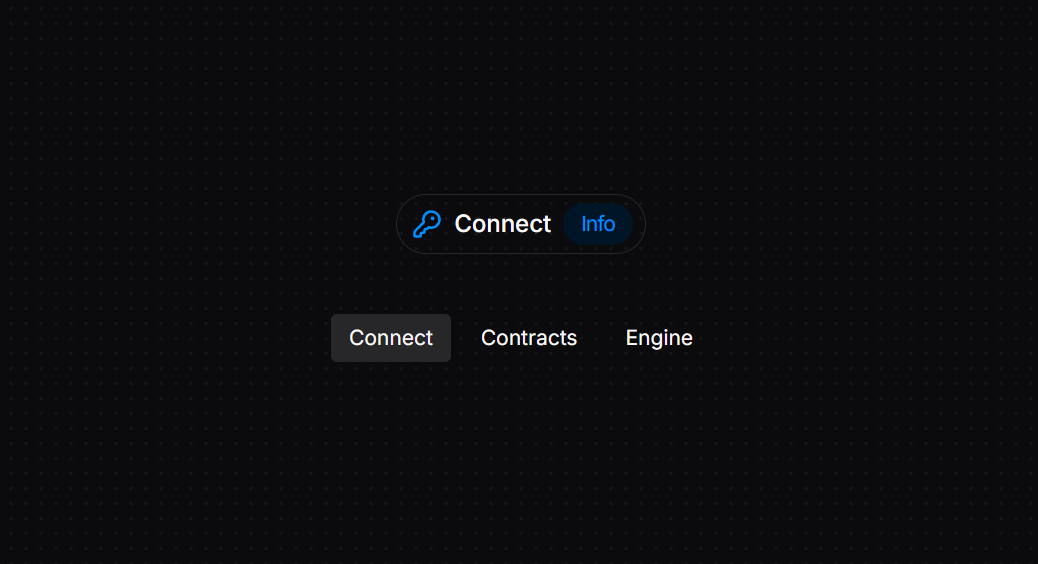Click the Connect heading text in the pill
Screen dimensions: 1038x564
click(502, 224)
